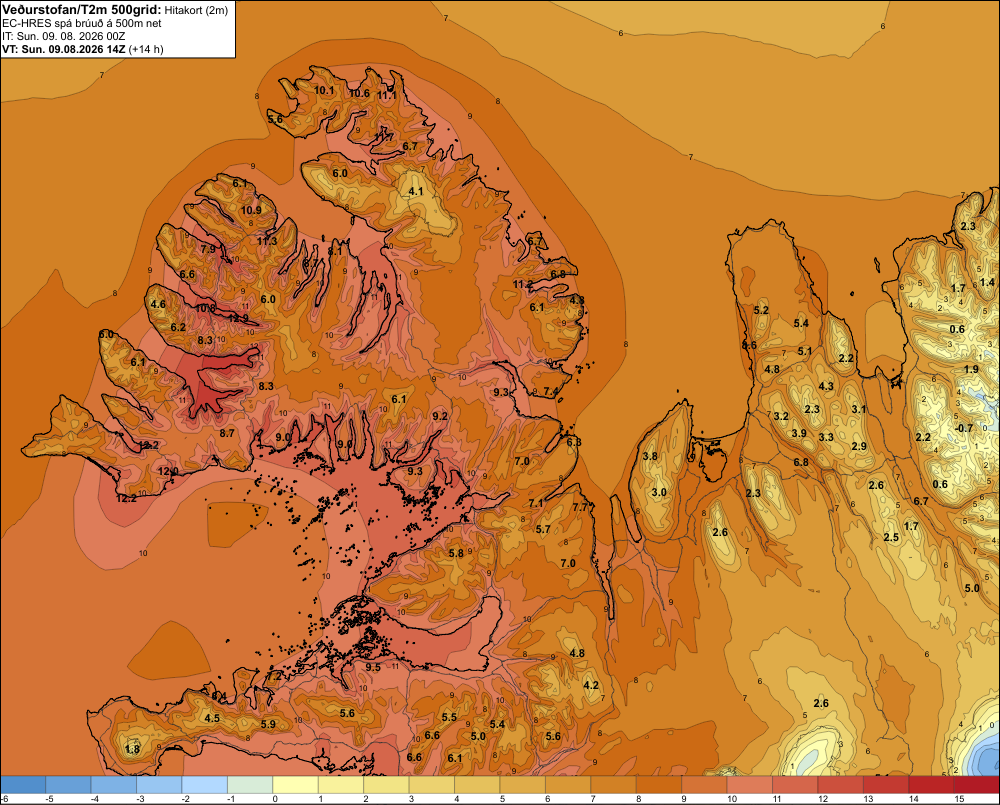The width and height of the screenshot is (1000, 805).
Task: Click the 9.5 temperature label
Action: pyautogui.click(x=373, y=667)
